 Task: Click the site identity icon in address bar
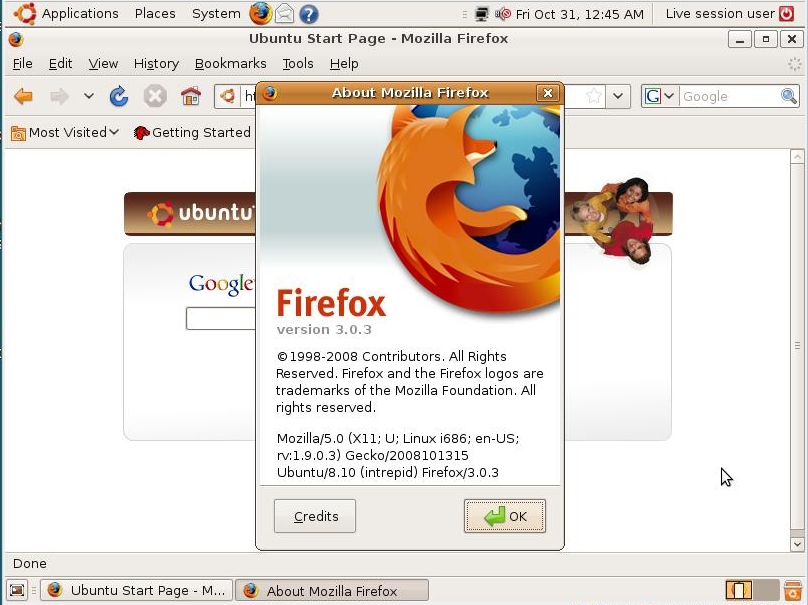[228, 96]
